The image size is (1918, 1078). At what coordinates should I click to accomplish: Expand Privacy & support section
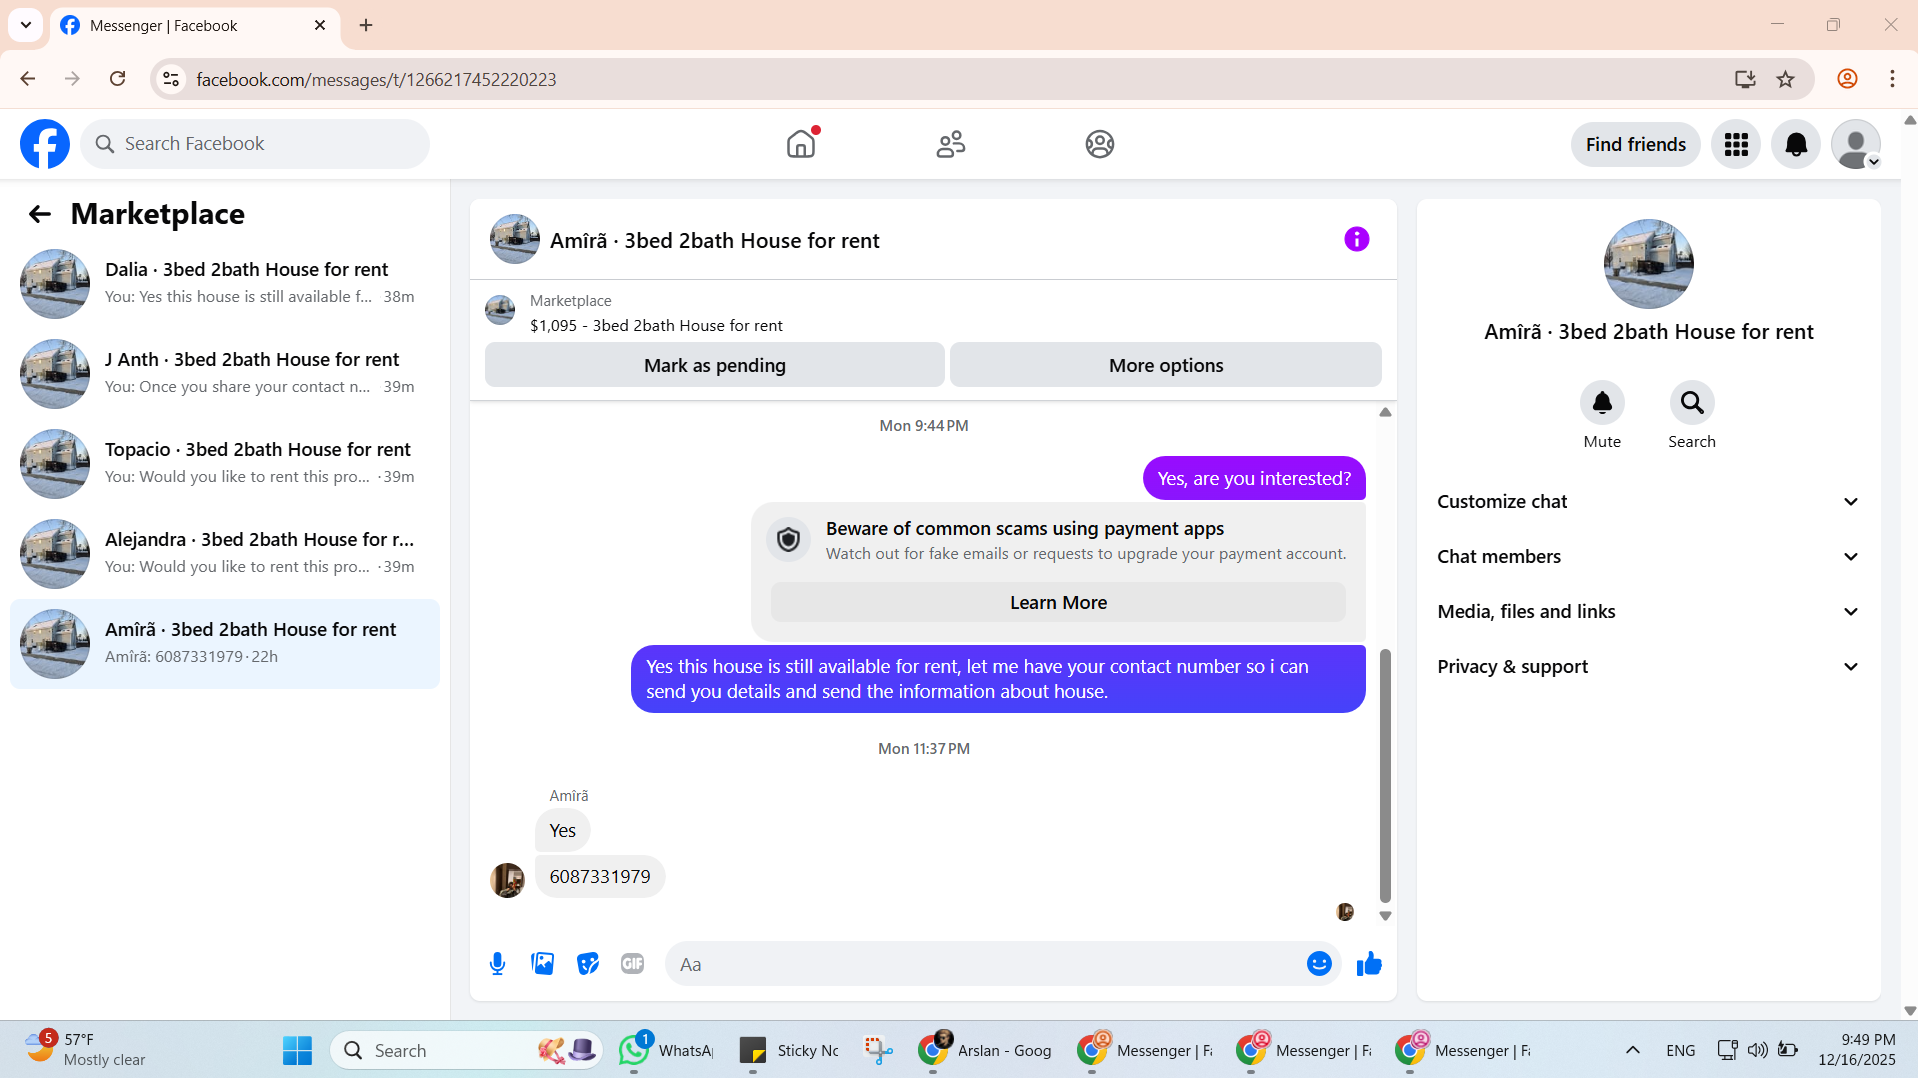pyautogui.click(x=1649, y=667)
